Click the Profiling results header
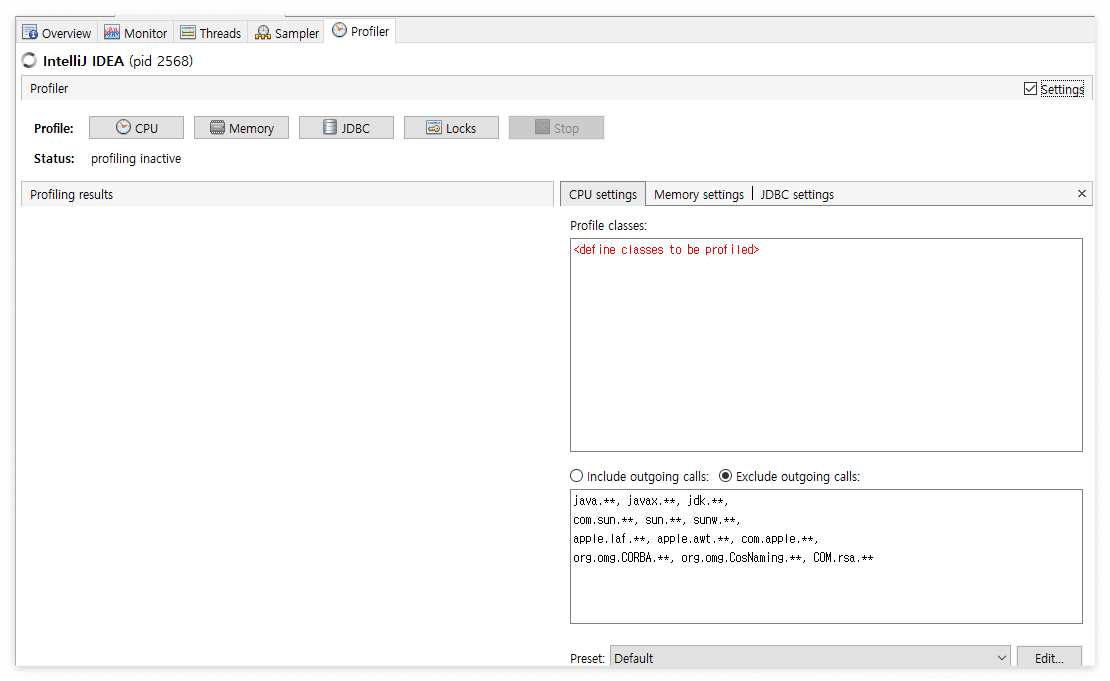The height and width of the screenshot is (681, 1110). (x=287, y=195)
